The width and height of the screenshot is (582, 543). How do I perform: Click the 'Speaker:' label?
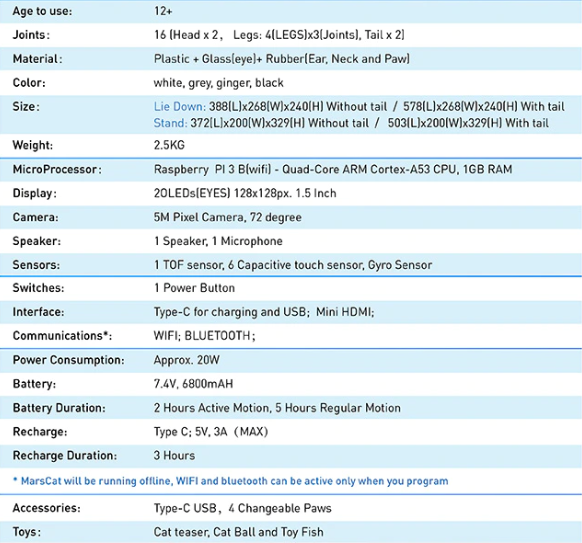point(37,241)
